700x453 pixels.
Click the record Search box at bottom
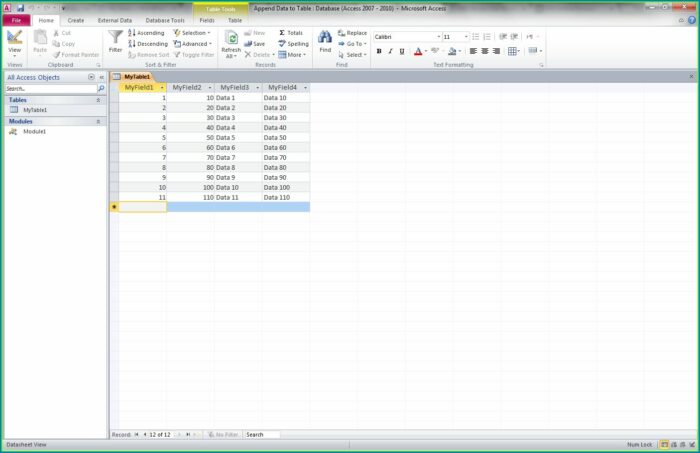click(x=262, y=434)
